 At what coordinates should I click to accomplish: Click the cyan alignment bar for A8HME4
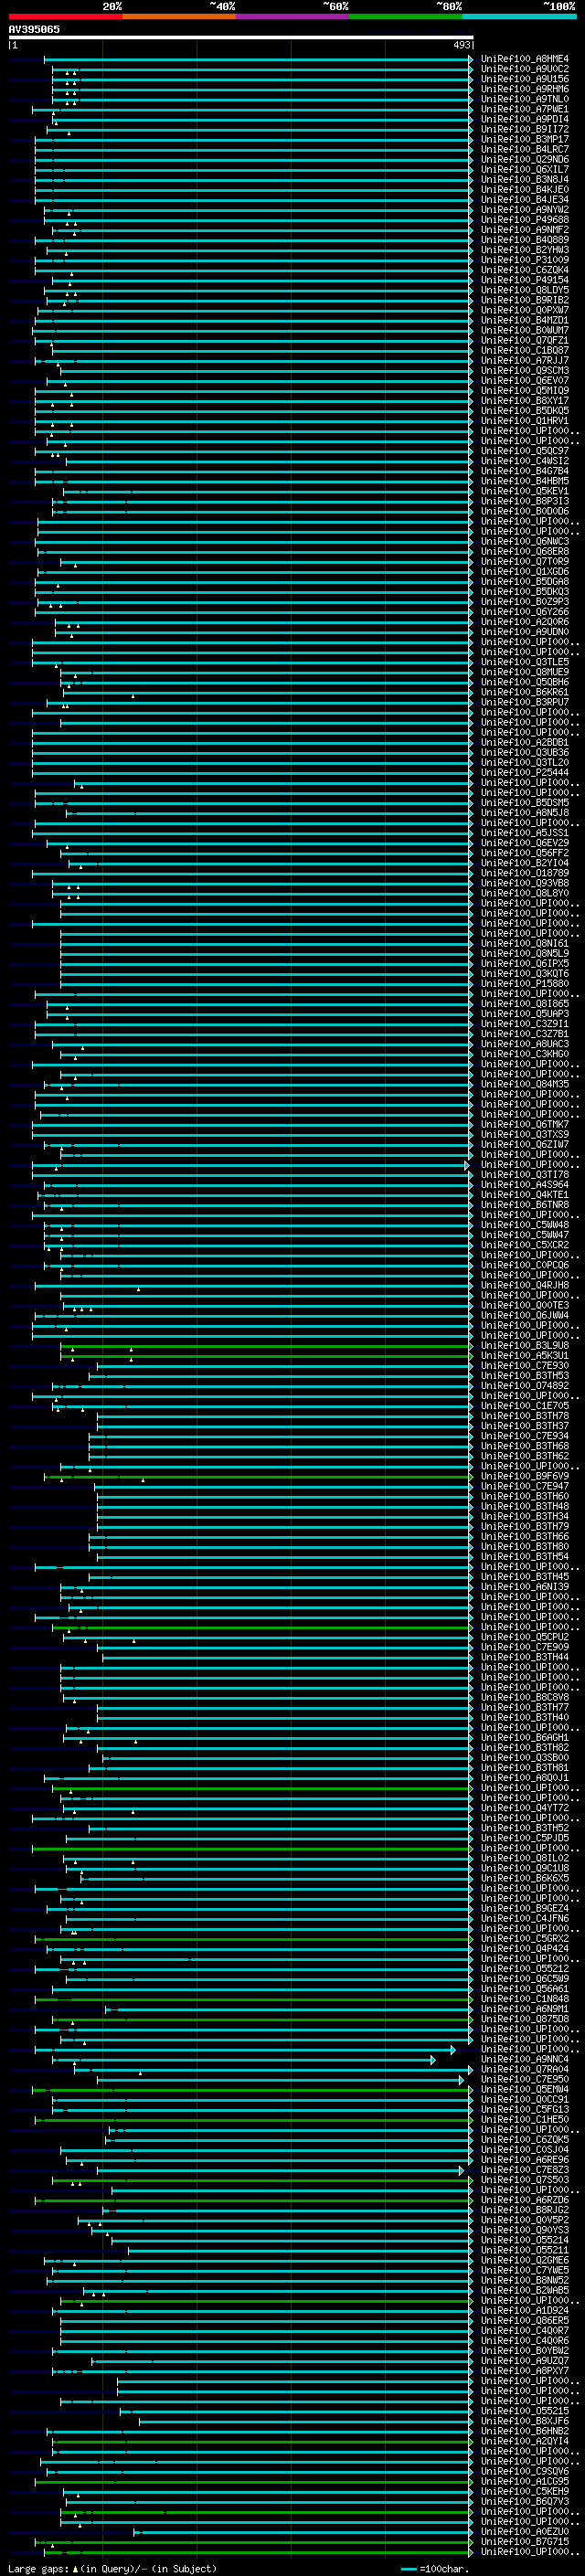click(258, 59)
